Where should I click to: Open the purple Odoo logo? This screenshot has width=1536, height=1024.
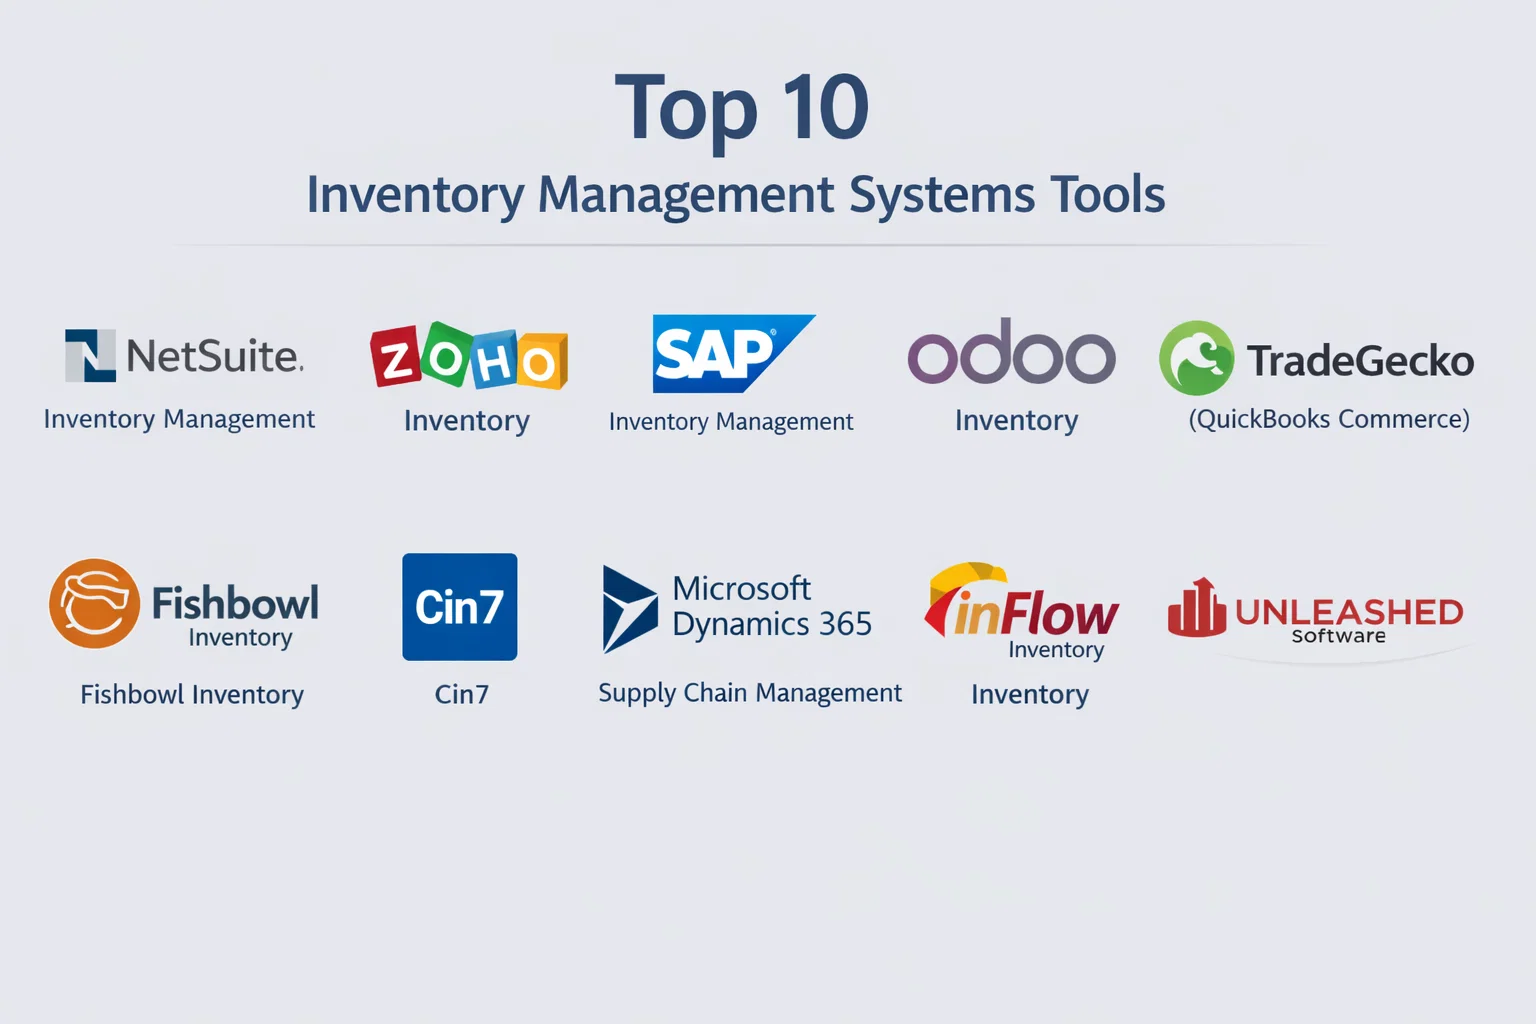1011,353
